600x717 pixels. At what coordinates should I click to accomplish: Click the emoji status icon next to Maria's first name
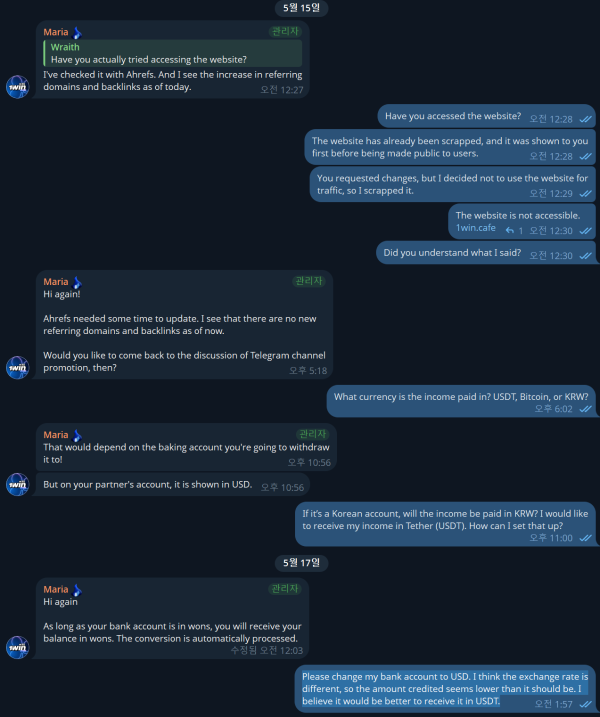pyautogui.click(x=77, y=33)
